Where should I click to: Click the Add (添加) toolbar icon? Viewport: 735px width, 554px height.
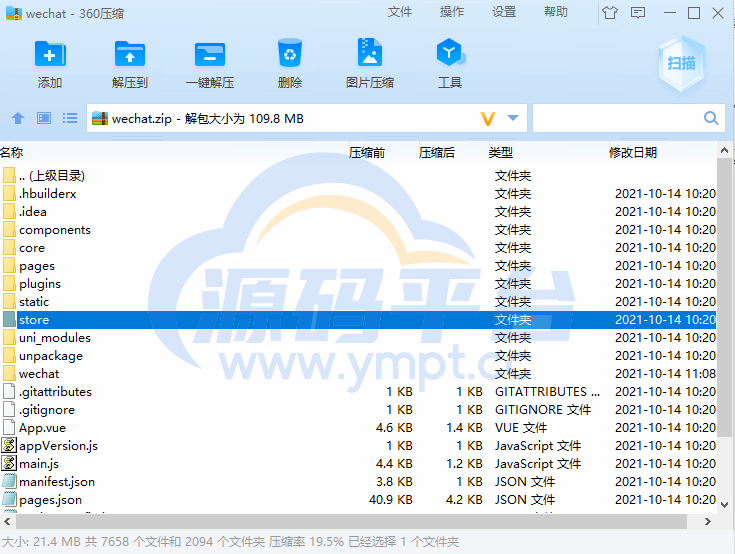(x=50, y=54)
